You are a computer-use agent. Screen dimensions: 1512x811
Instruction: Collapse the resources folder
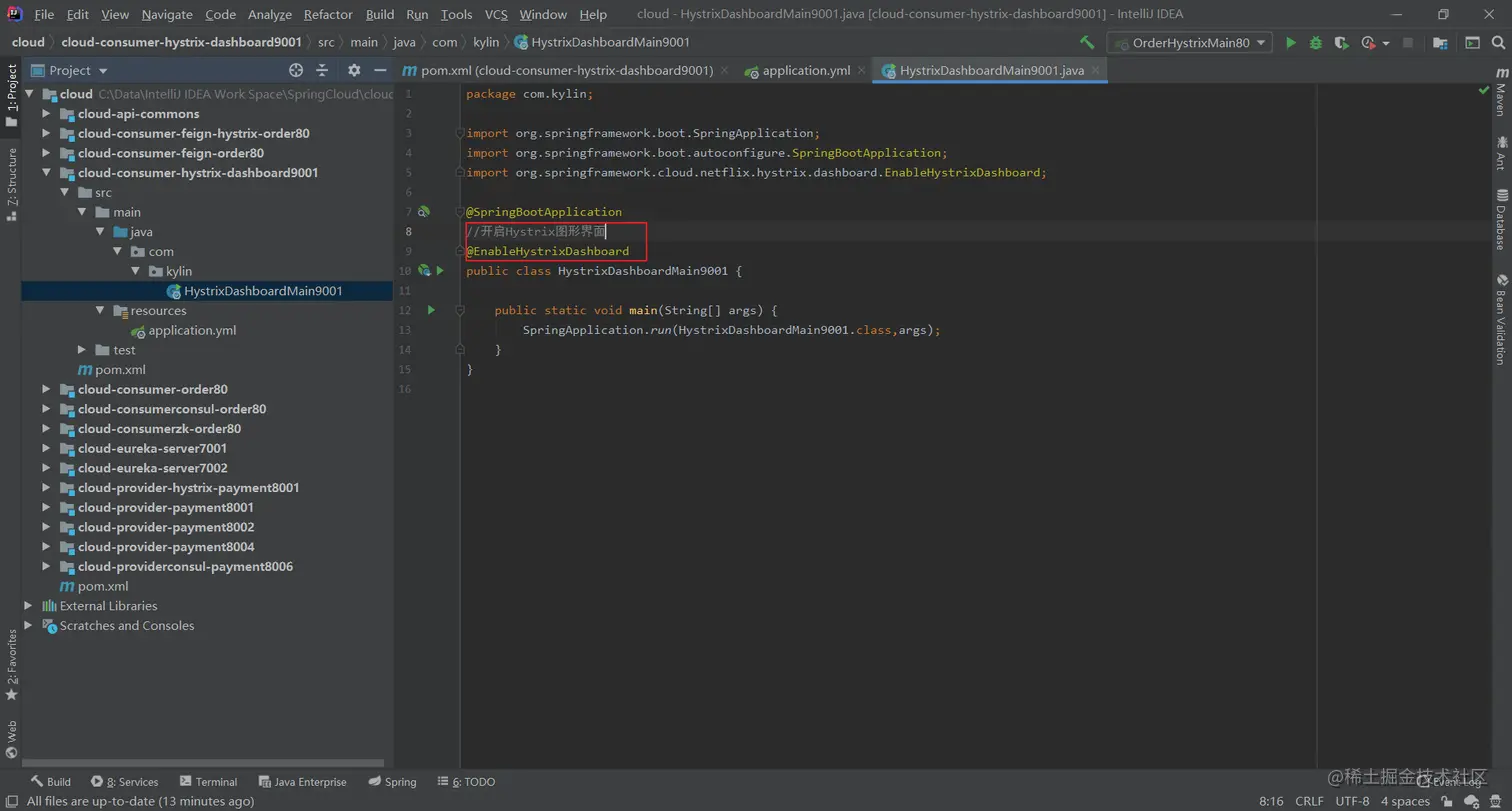100,311
